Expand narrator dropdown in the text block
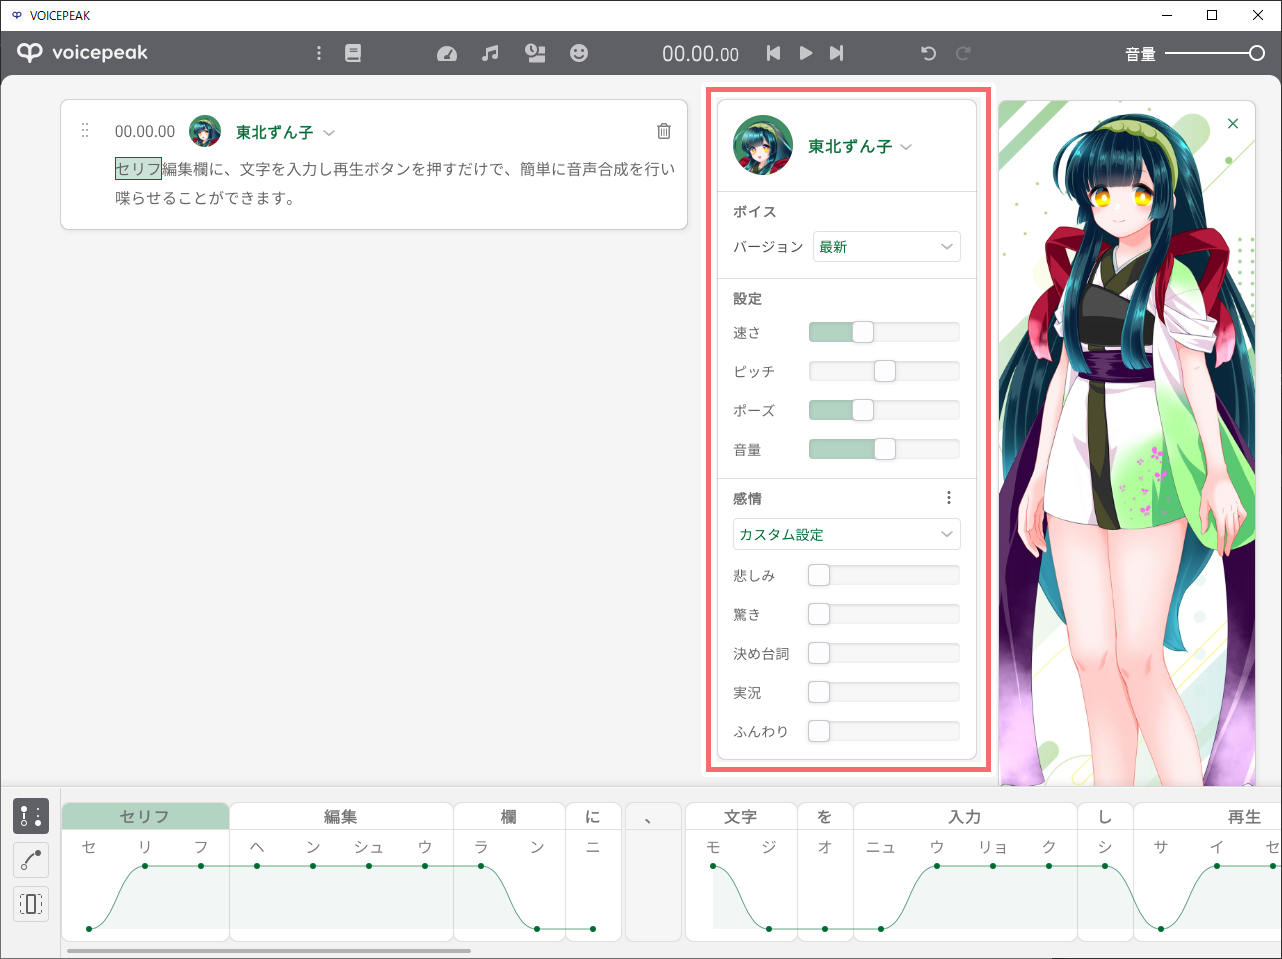Viewport: 1282px width, 959px height. pos(330,132)
